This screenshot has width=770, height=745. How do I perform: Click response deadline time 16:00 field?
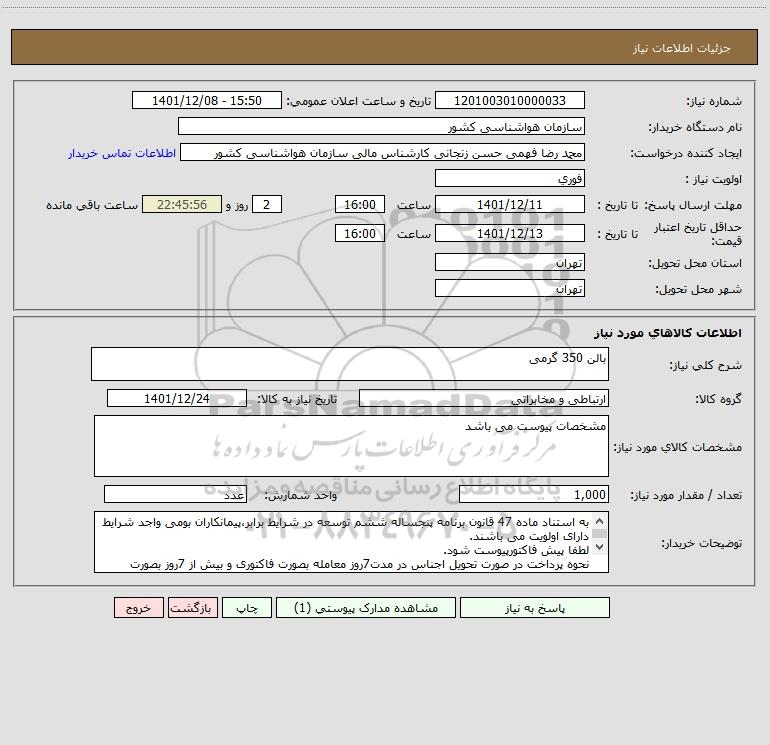pyautogui.click(x=359, y=204)
